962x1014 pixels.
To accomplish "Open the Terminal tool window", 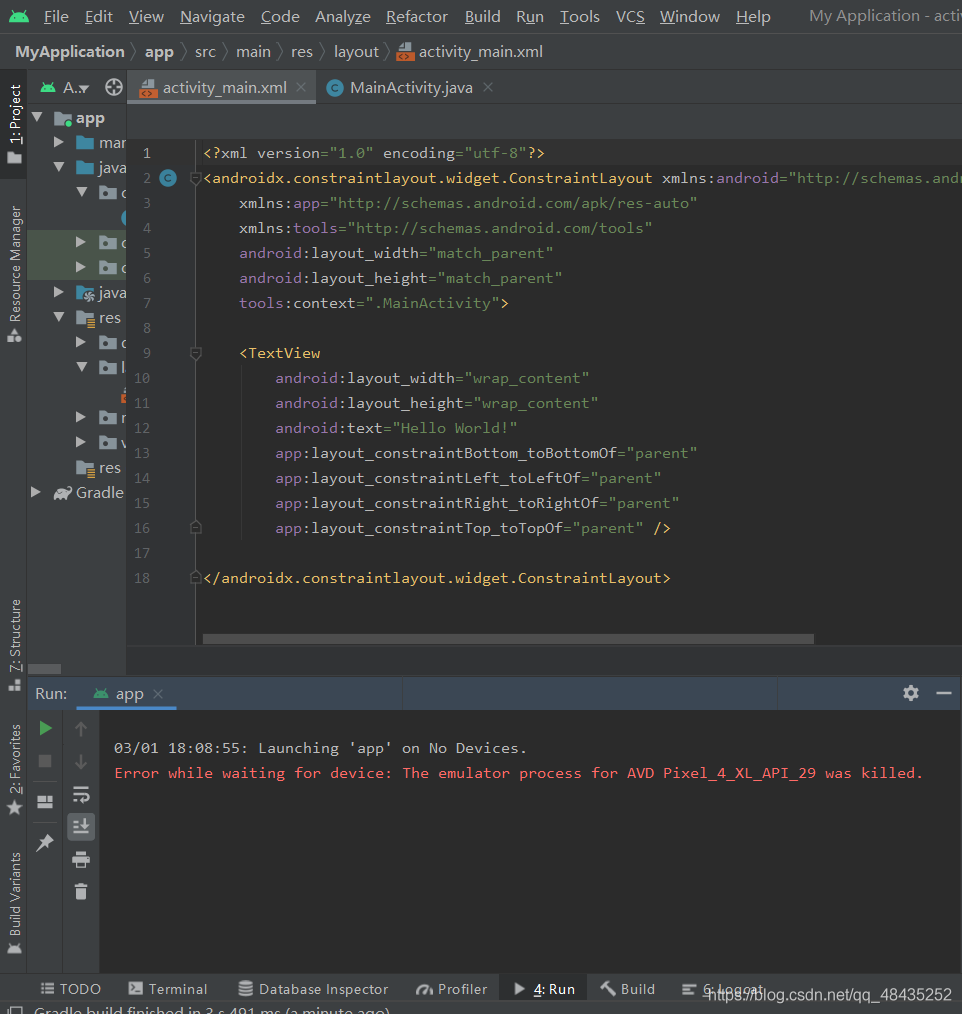I will [168, 989].
